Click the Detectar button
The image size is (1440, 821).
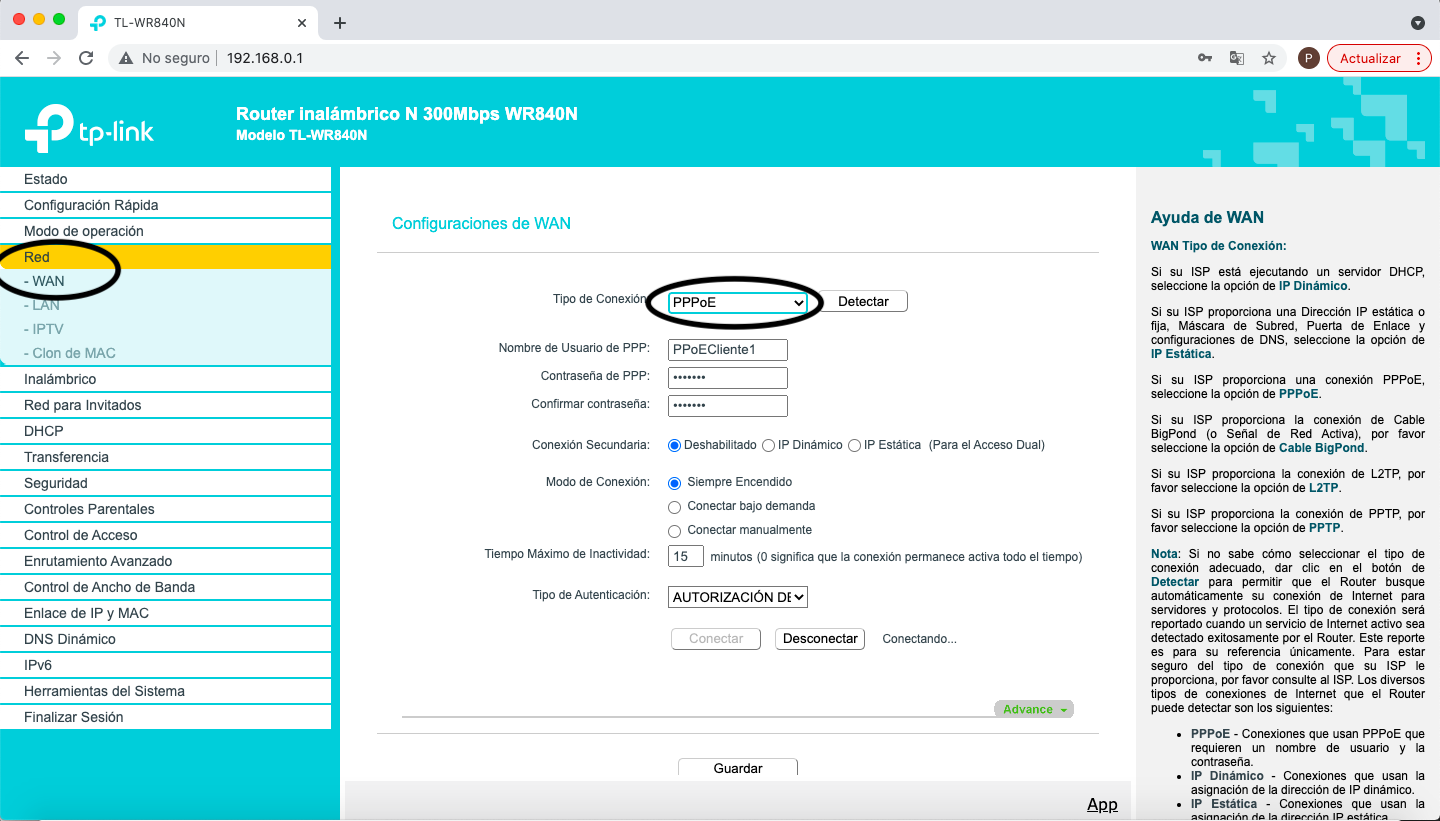(863, 302)
